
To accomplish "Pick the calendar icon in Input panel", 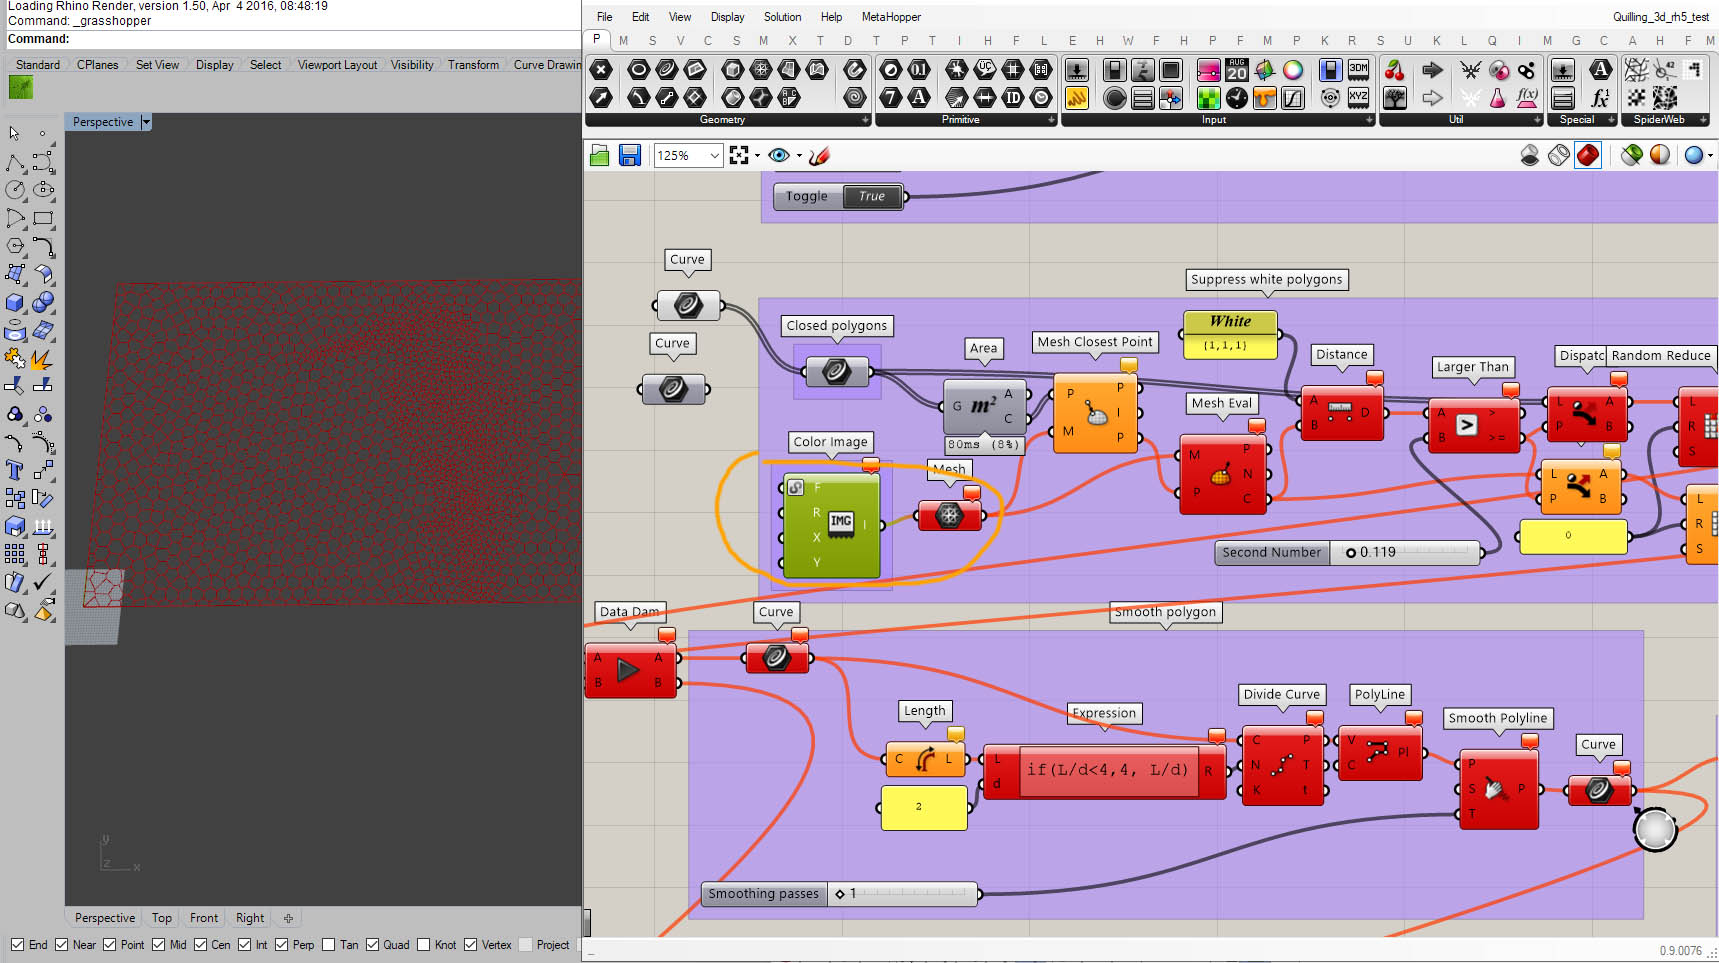I will [1237, 70].
